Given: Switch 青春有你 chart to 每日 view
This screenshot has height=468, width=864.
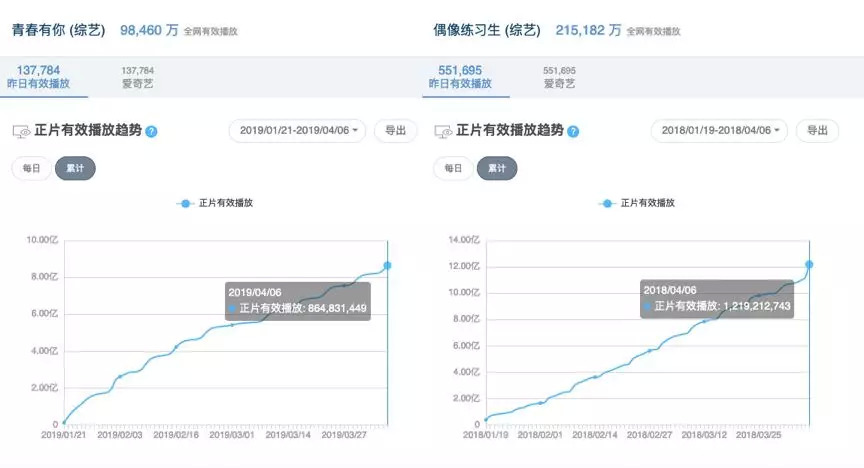Looking at the screenshot, I should (30, 168).
